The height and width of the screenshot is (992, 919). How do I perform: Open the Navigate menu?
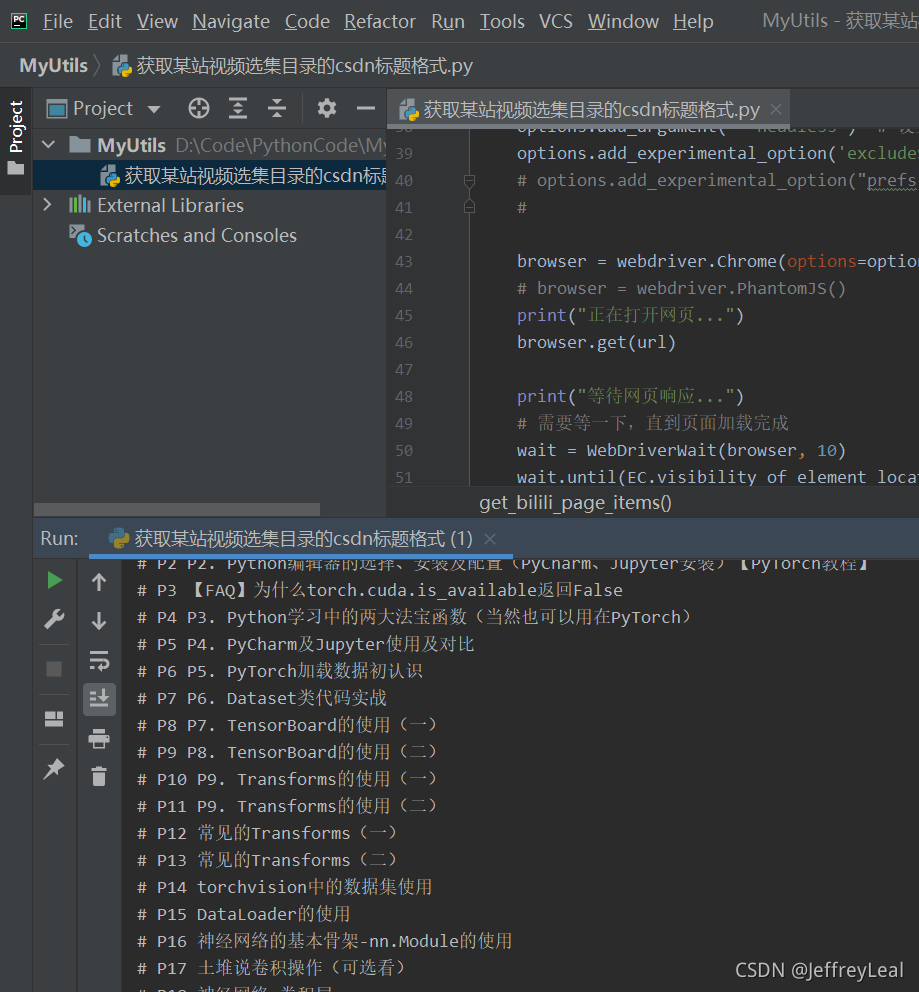[231, 22]
